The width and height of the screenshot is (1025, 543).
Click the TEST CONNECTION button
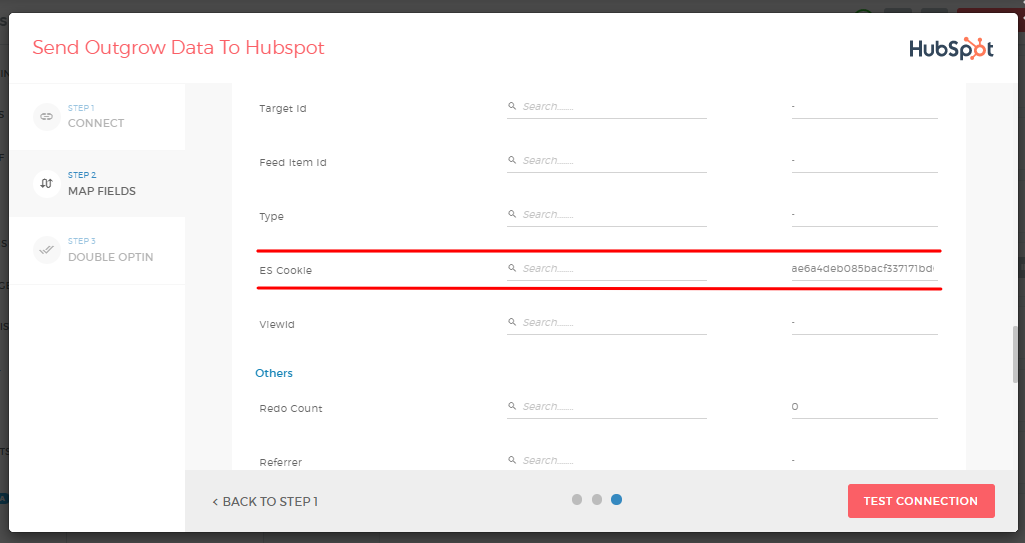pos(921,501)
